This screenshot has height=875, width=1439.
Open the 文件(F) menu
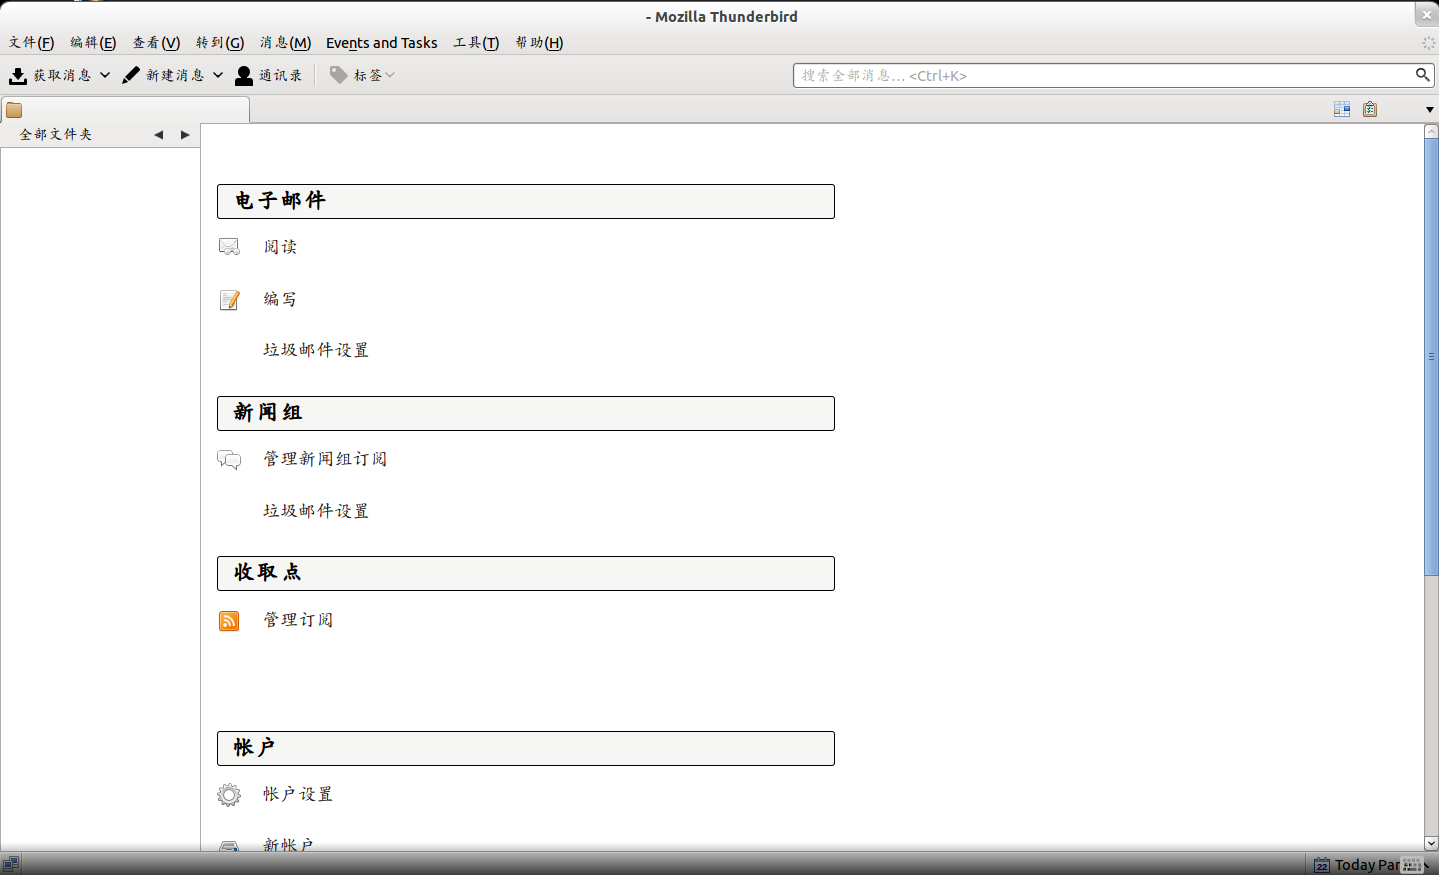(32, 43)
